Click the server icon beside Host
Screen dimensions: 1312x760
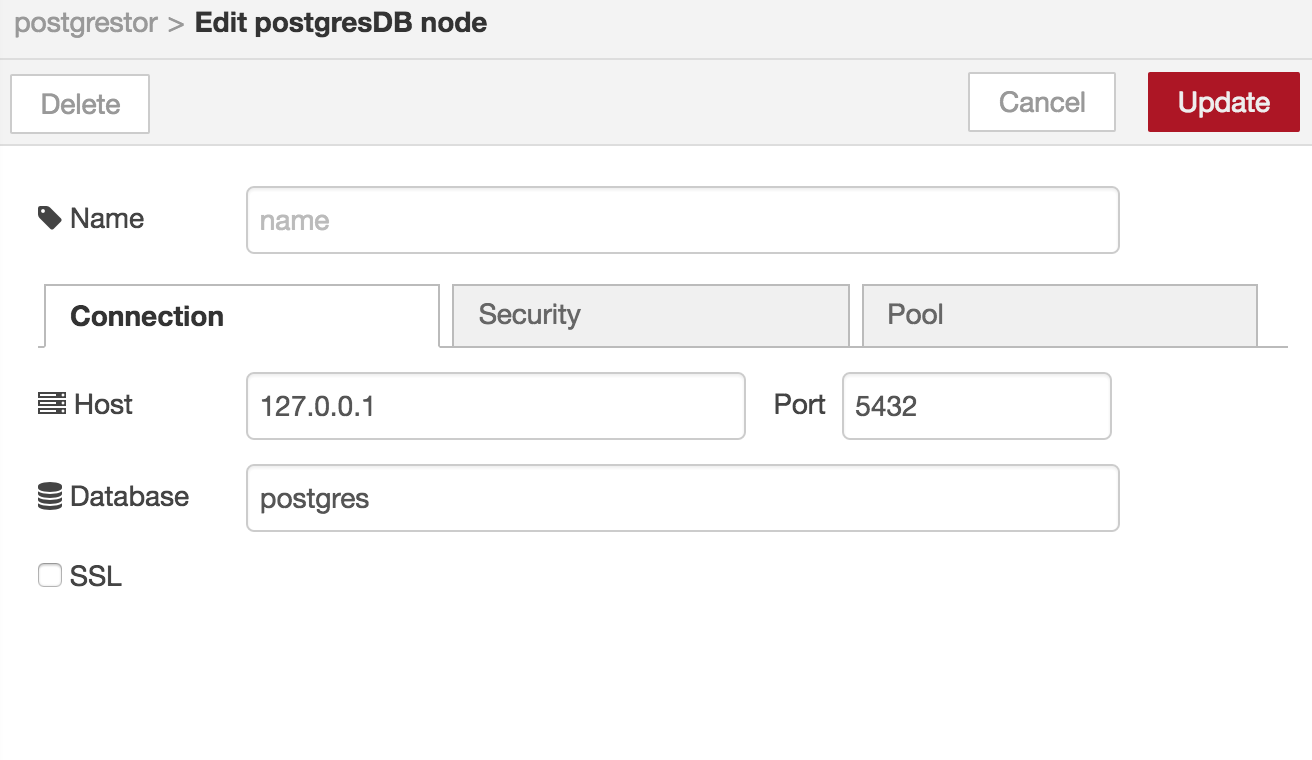coord(52,404)
